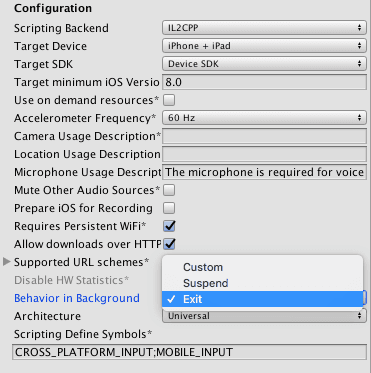Screen dimensions: 371x373
Task: Enable Mute Other Audio Sources checkbox
Action: pos(169,190)
